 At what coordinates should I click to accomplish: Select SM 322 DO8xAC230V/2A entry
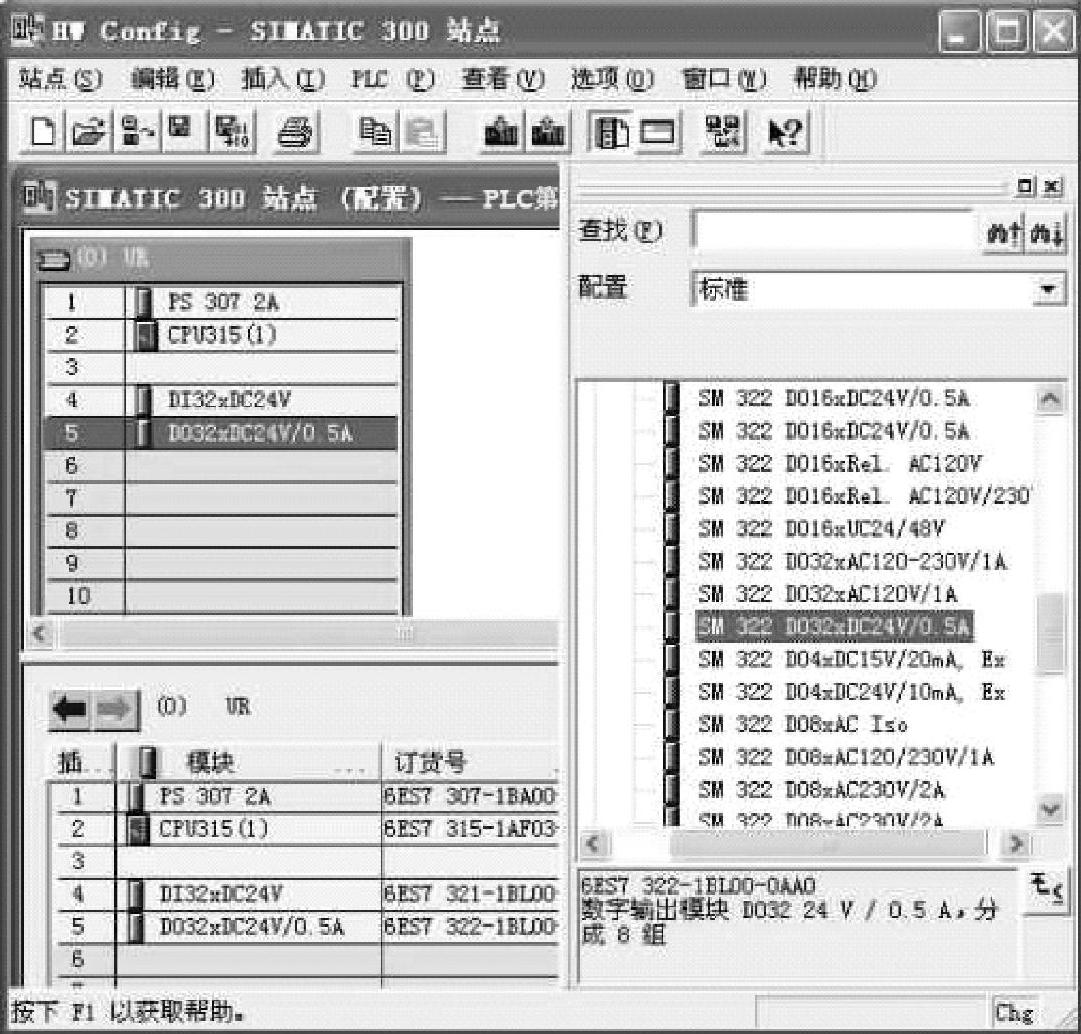coord(821,789)
